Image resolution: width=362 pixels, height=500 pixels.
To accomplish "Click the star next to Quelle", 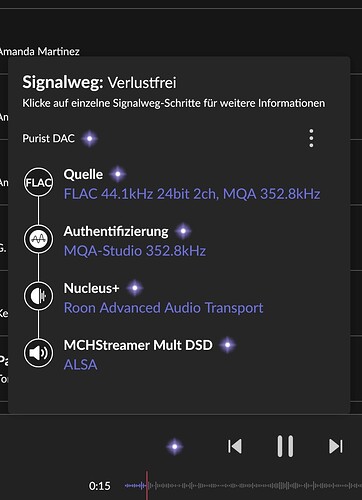I will (118, 174).
